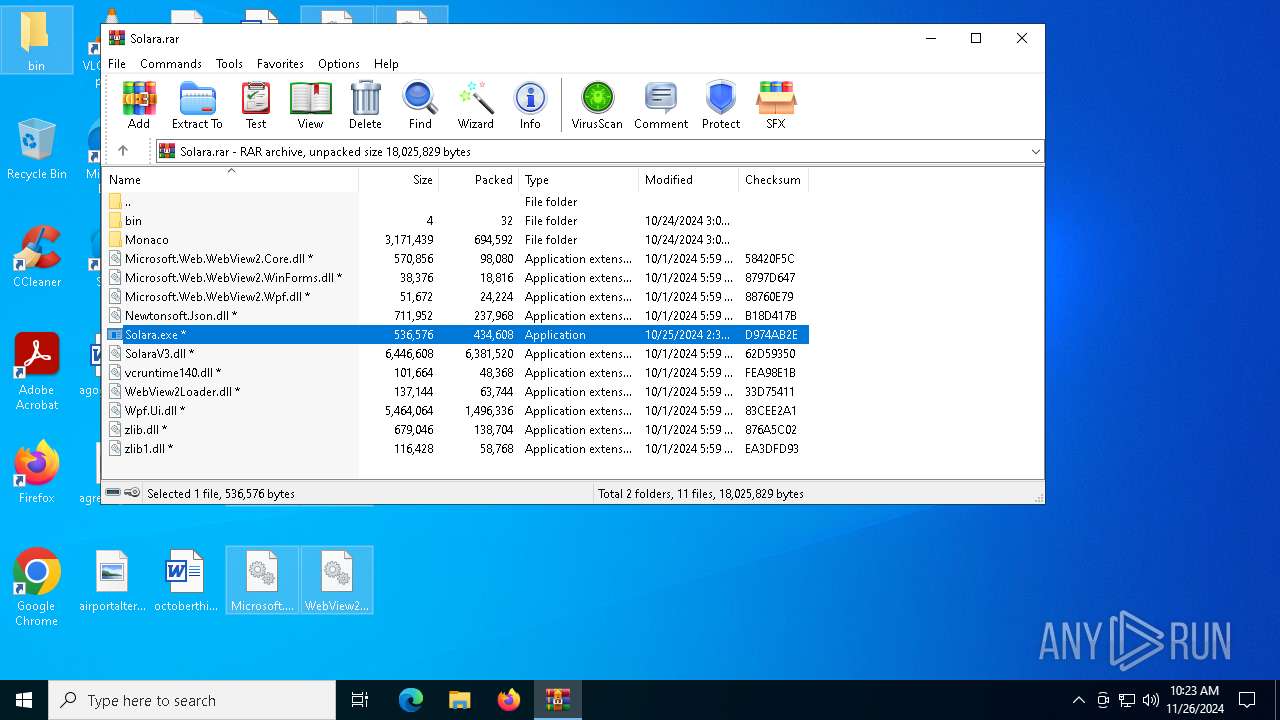Select Google Chrome desktop shortcut
This screenshot has height=720, width=1280.
[36, 588]
